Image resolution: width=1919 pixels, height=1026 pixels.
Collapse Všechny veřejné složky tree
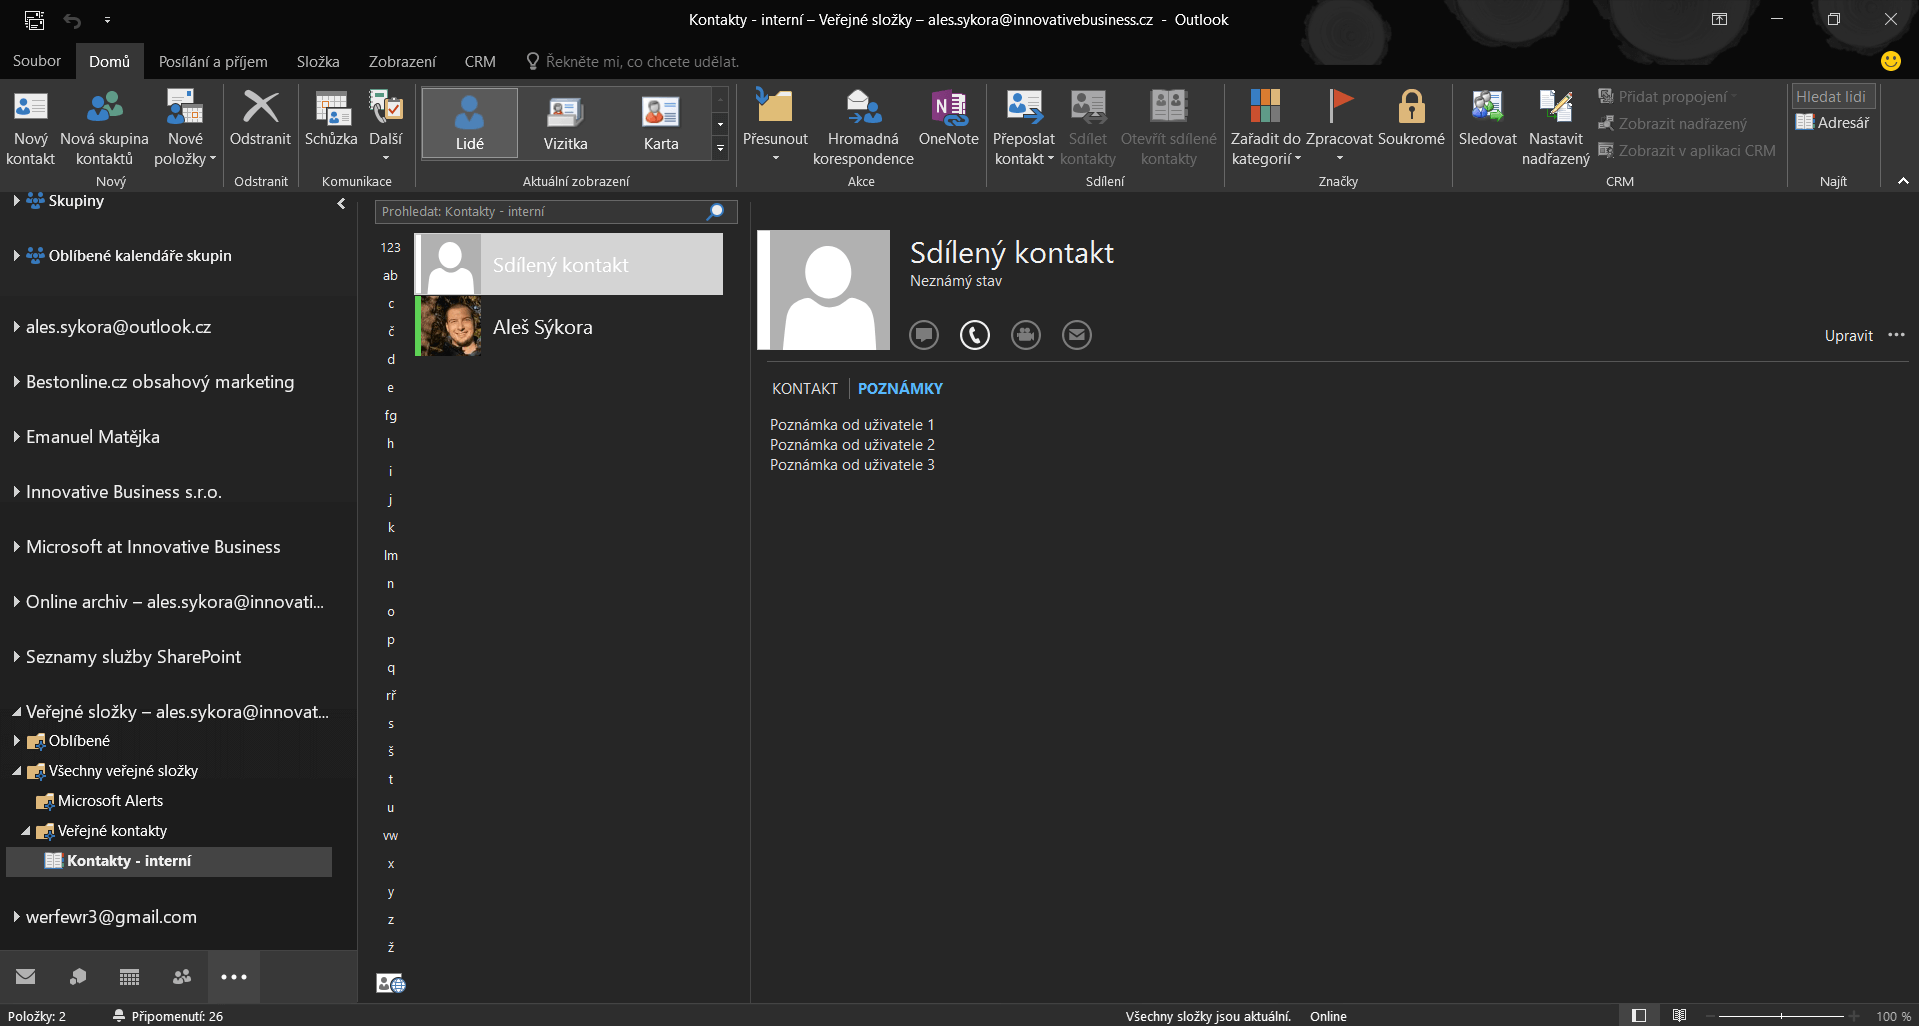(17, 771)
